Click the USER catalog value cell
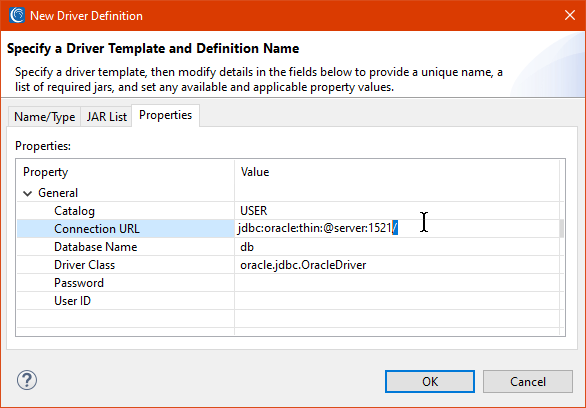Viewport: 586px width, 408px height. click(x=397, y=211)
